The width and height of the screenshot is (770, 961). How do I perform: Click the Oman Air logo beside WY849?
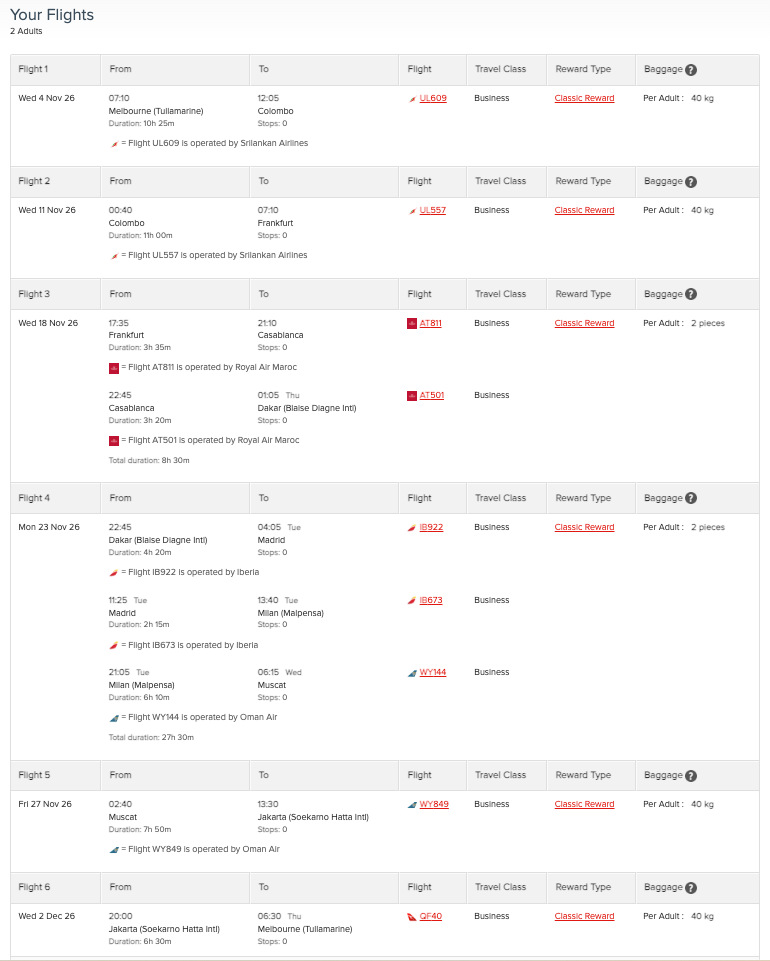pyautogui.click(x=412, y=804)
